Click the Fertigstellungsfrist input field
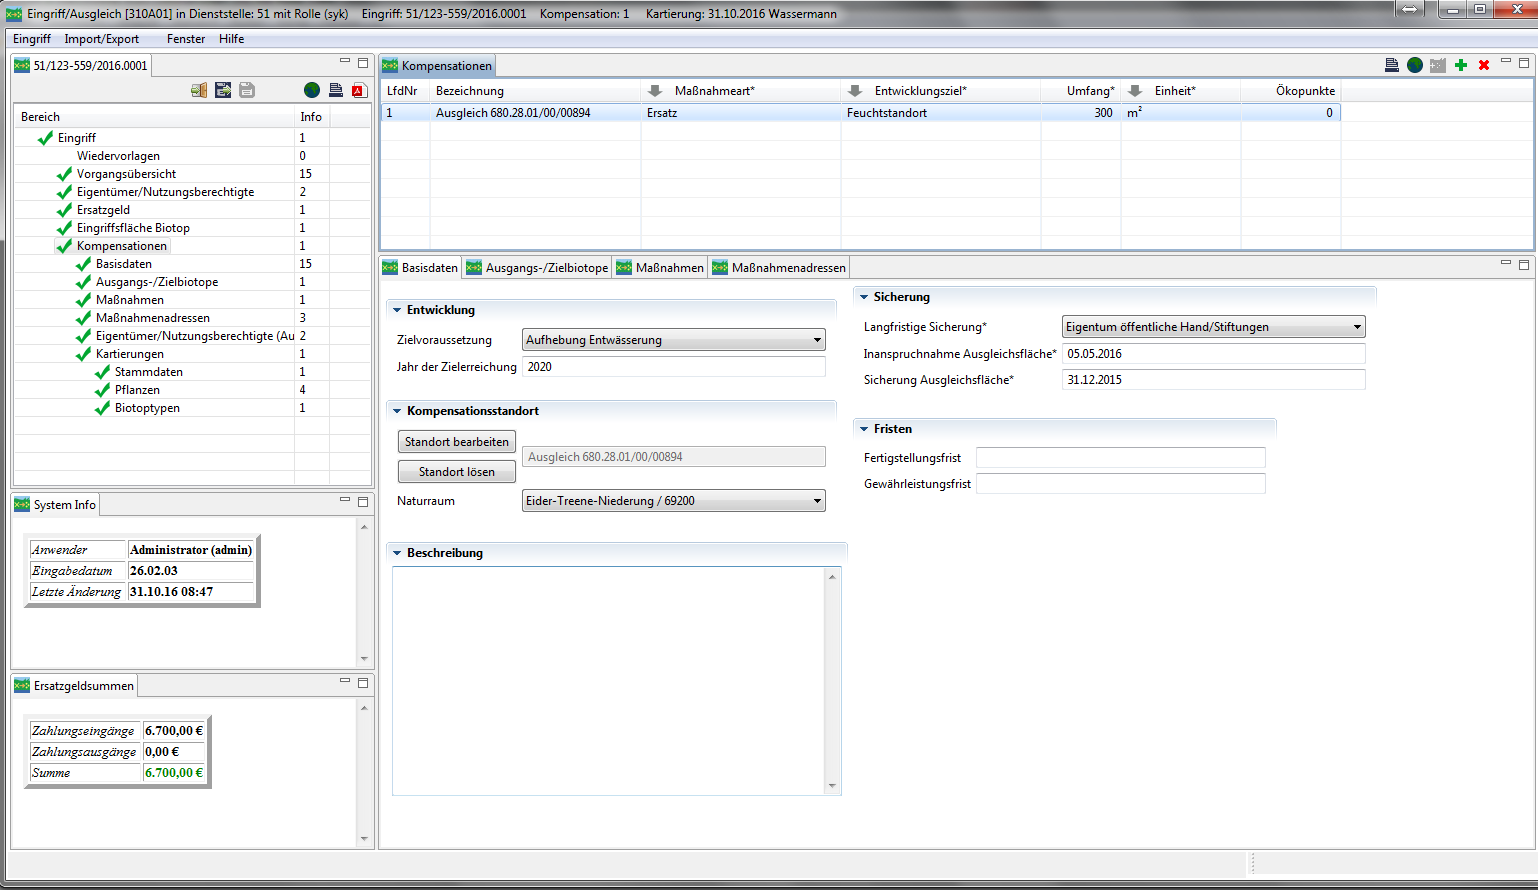This screenshot has width=1538, height=890. tap(1120, 458)
